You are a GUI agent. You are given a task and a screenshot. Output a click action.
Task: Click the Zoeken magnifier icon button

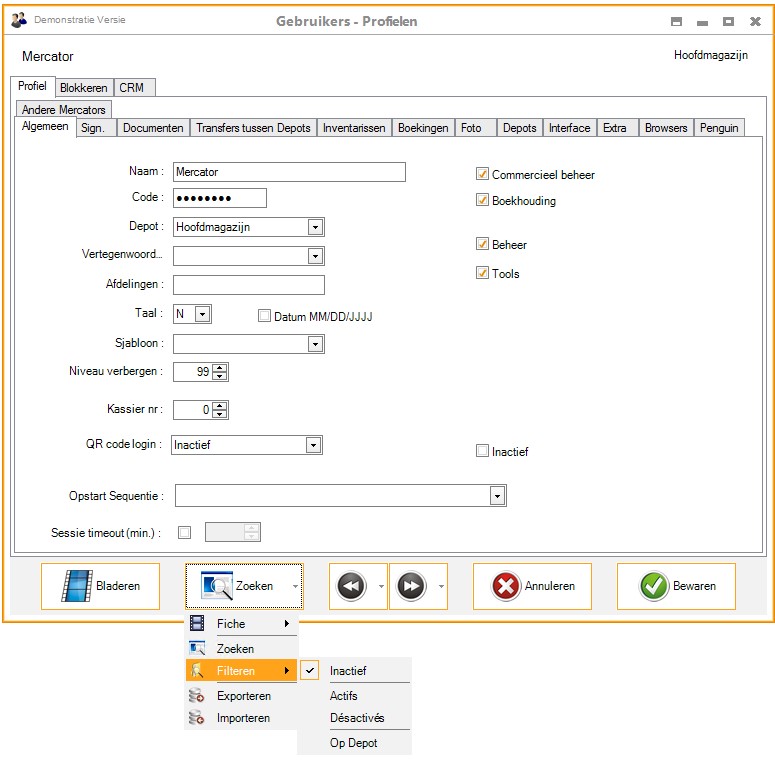[x=216, y=586]
